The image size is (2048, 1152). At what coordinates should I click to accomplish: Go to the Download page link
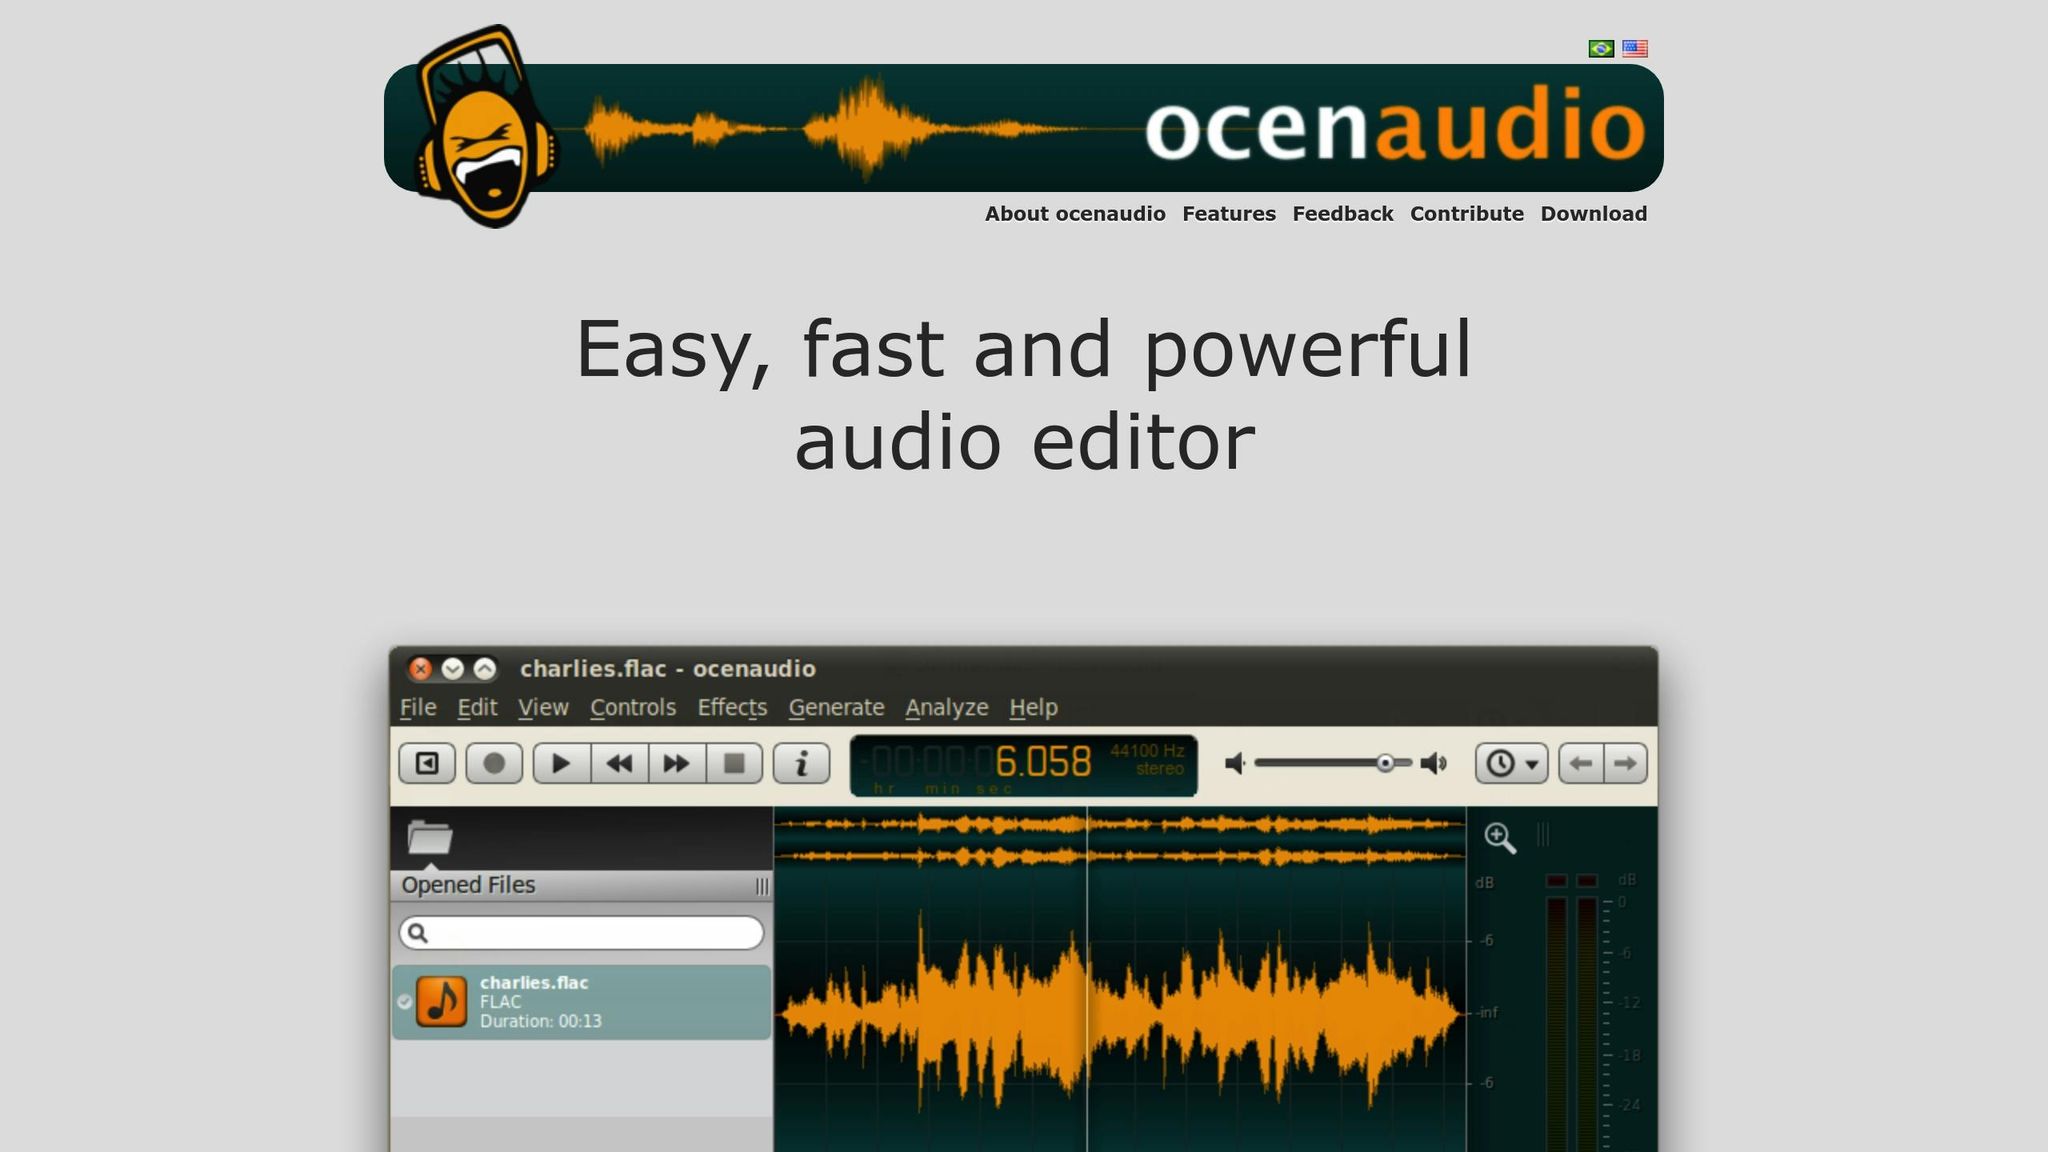1593,214
